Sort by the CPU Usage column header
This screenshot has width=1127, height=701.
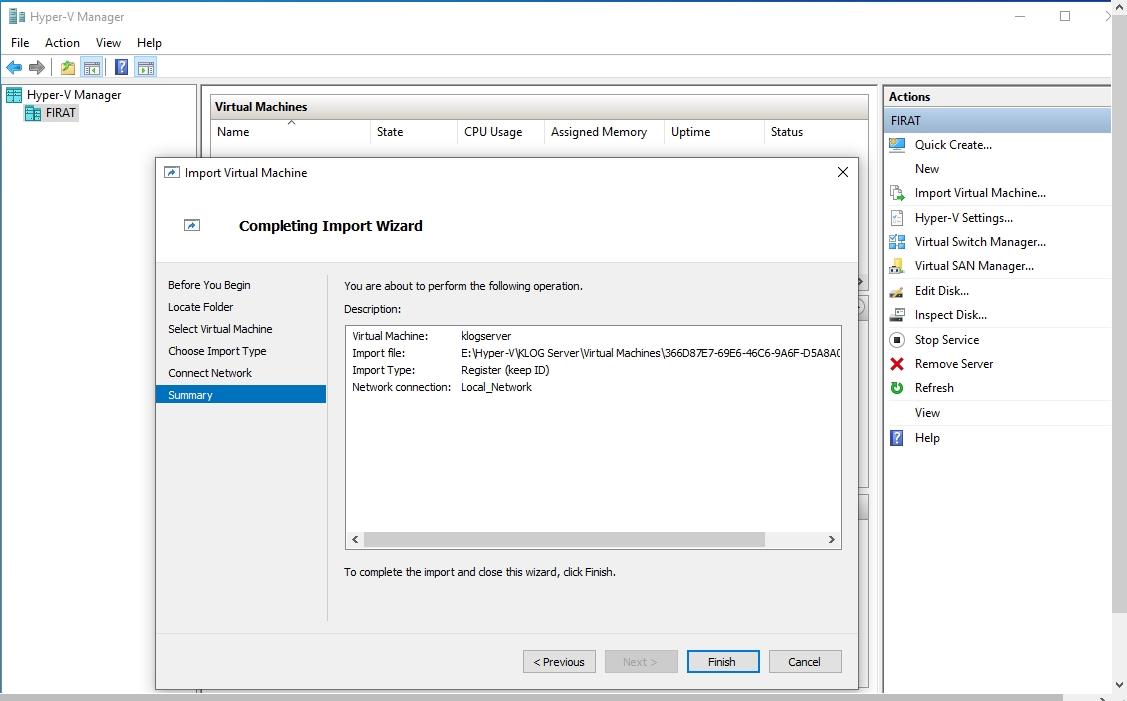click(501, 132)
